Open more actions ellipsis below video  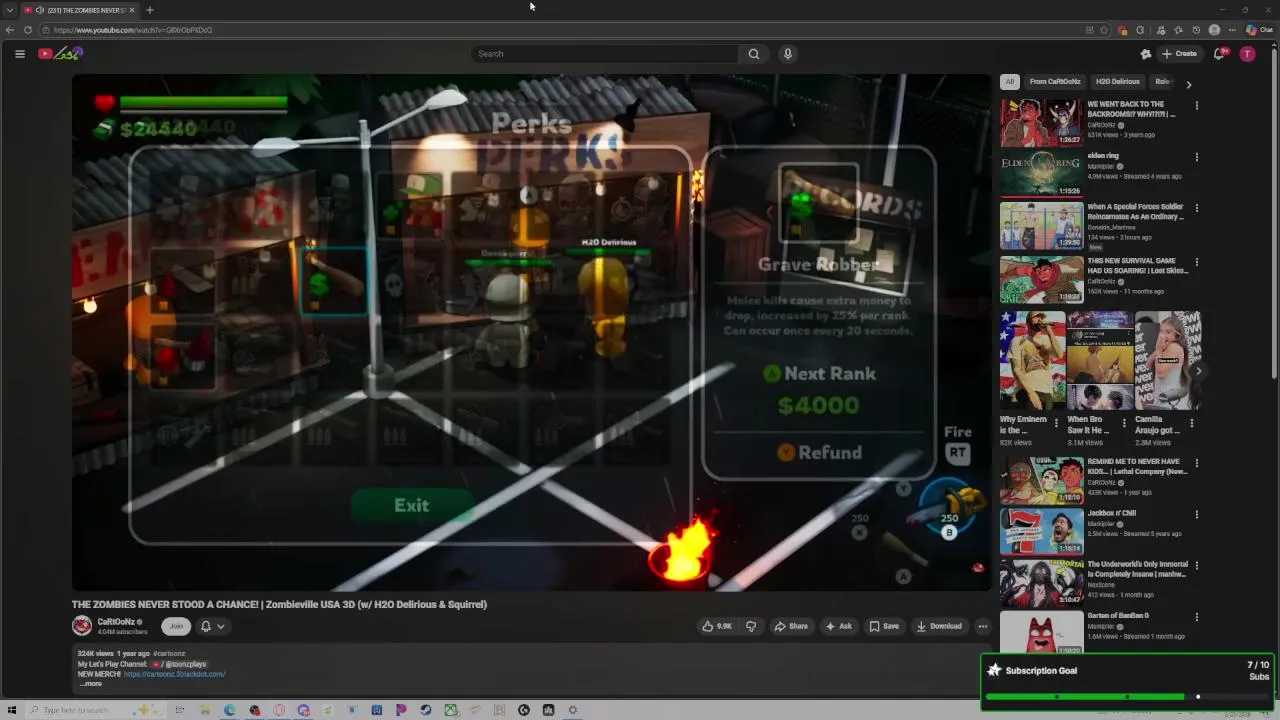tap(983, 626)
